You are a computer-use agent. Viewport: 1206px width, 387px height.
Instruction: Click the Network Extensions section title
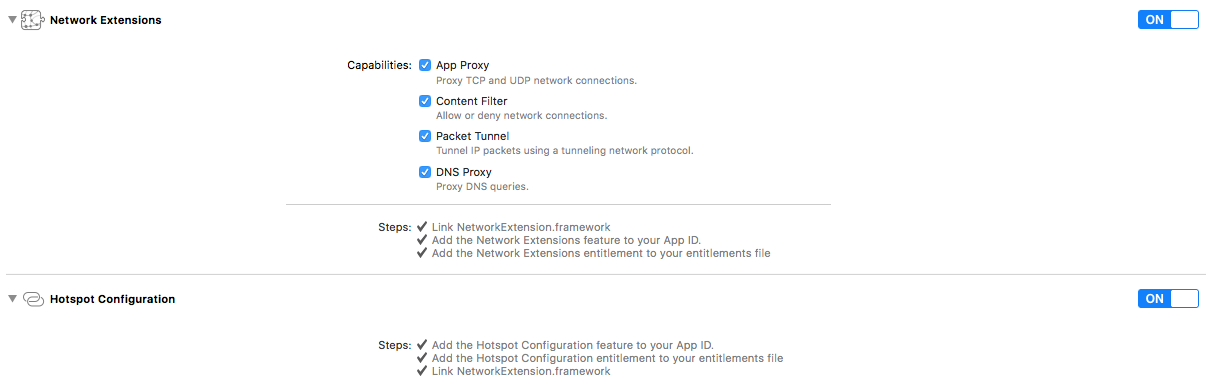click(106, 20)
